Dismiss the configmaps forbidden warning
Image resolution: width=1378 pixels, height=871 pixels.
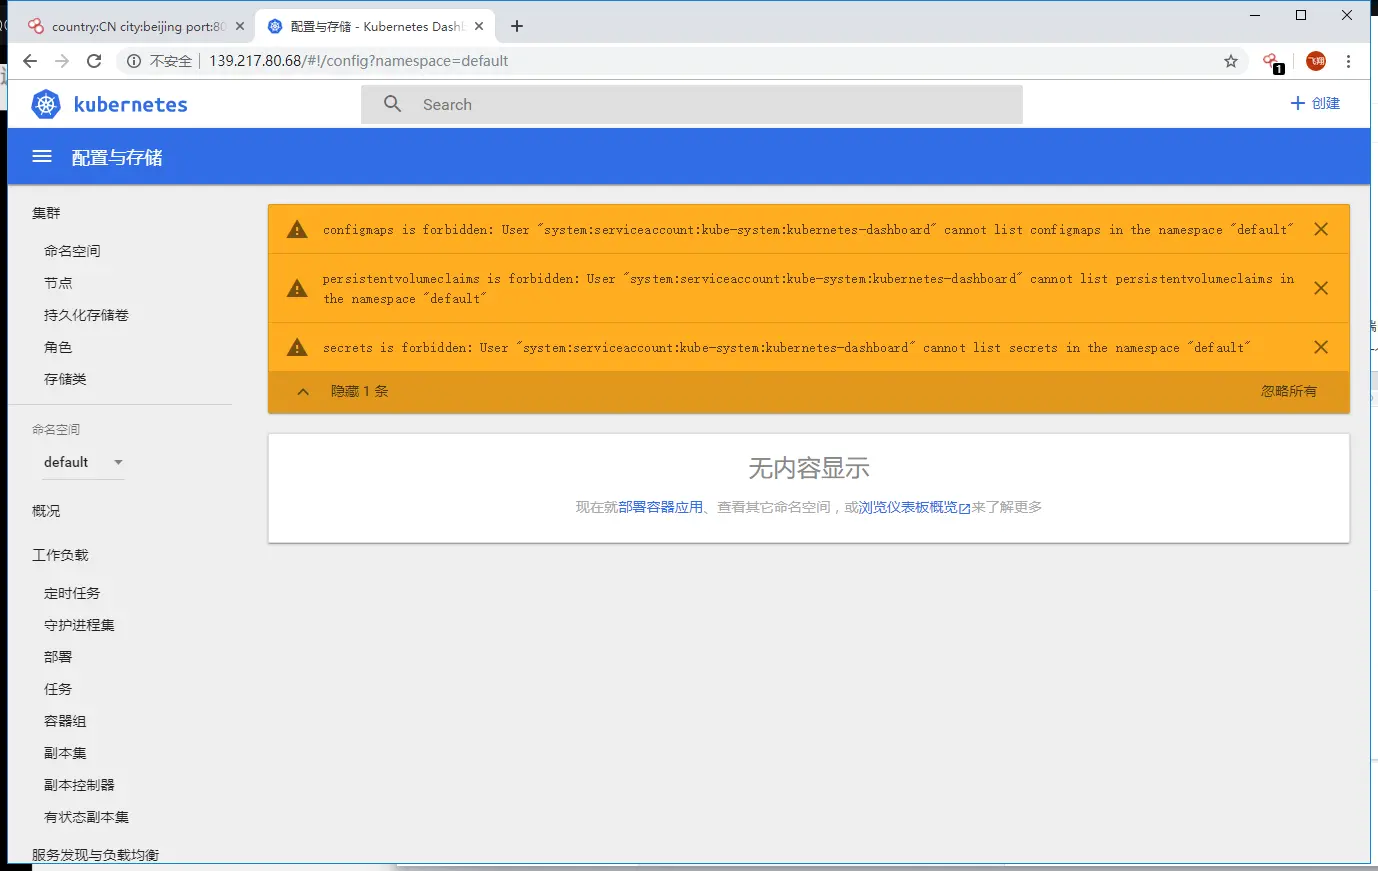pyautogui.click(x=1321, y=229)
